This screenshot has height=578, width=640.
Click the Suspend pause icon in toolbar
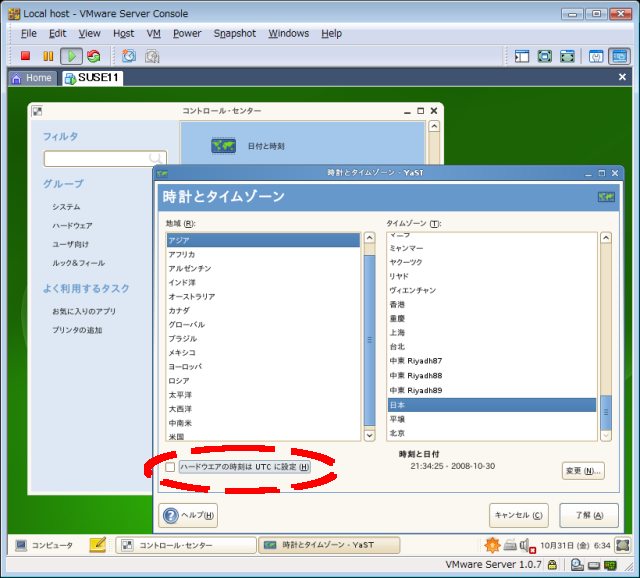[48, 56]
